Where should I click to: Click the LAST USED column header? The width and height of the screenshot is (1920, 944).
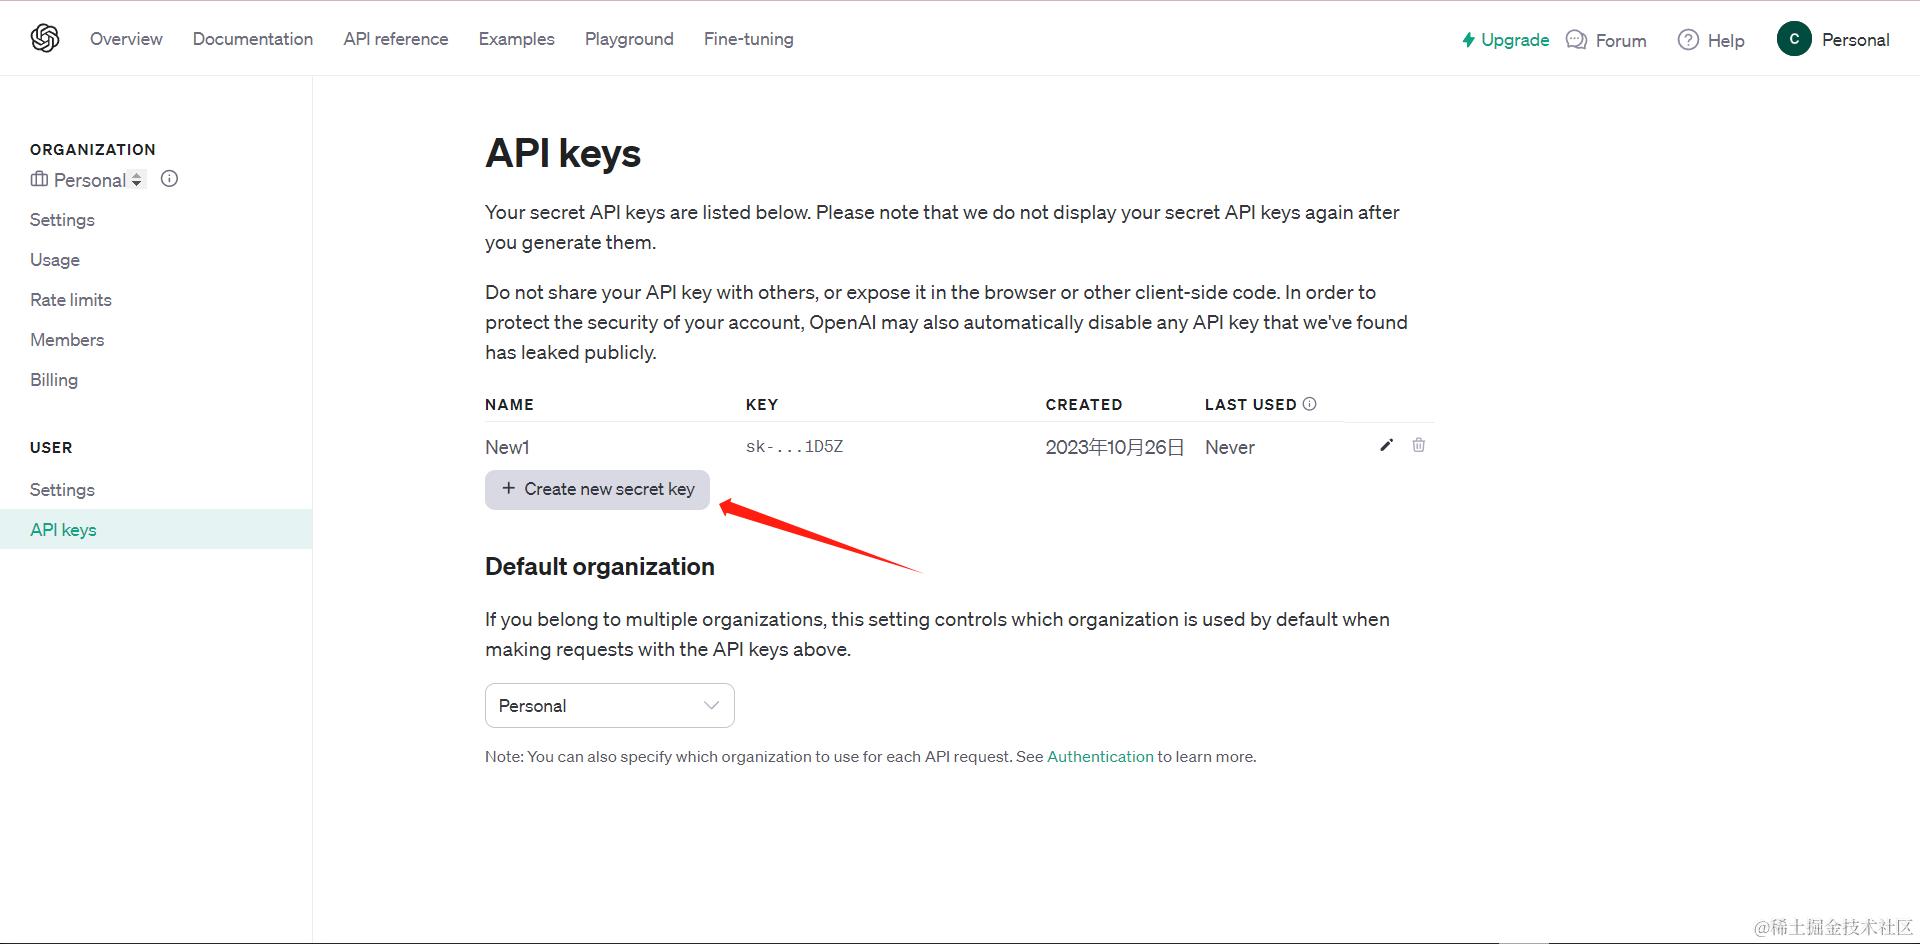click(x=1250, y=405)
